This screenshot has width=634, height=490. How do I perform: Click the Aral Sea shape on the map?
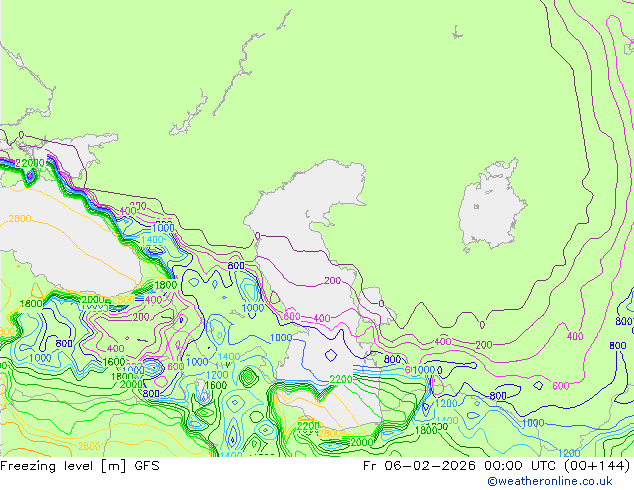coord(492,204)
